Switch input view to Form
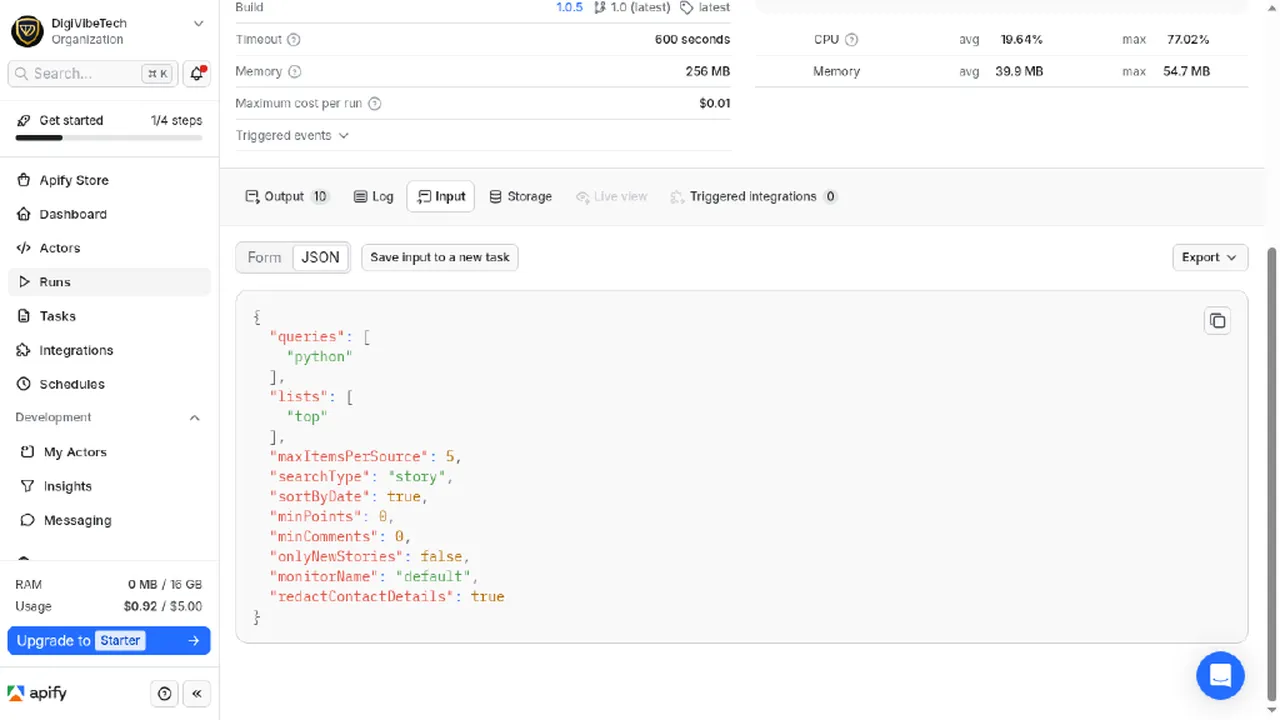This screenshot has width=1280, height=720. (265, 257)
